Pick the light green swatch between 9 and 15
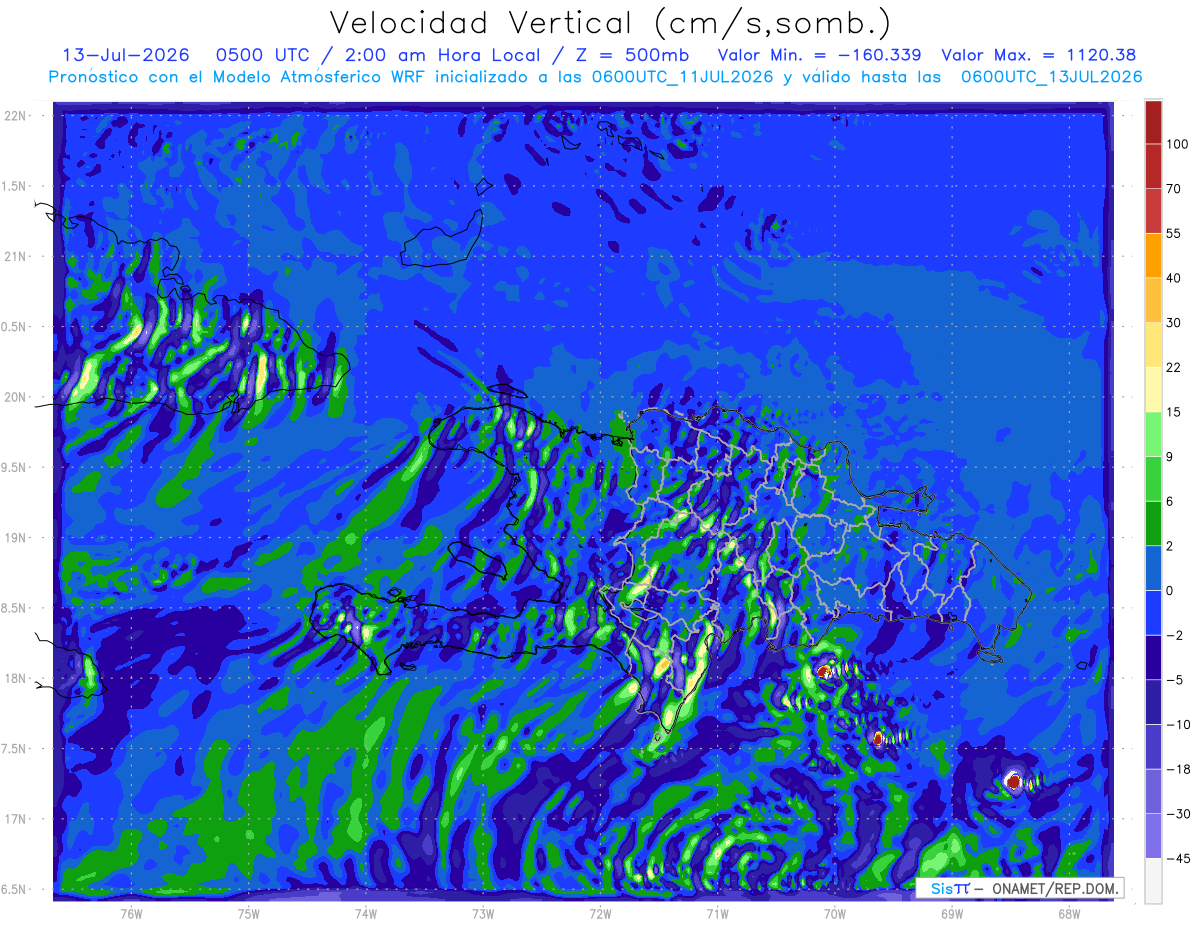This screenshot has width=1200, height=927. click(x=1154, y=434)
